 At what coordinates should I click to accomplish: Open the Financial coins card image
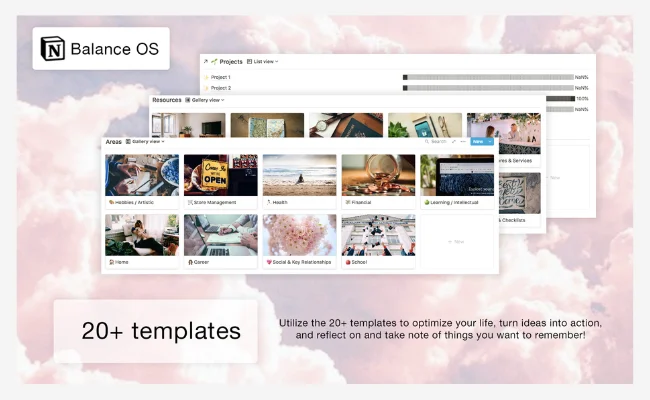pos(378,175)
